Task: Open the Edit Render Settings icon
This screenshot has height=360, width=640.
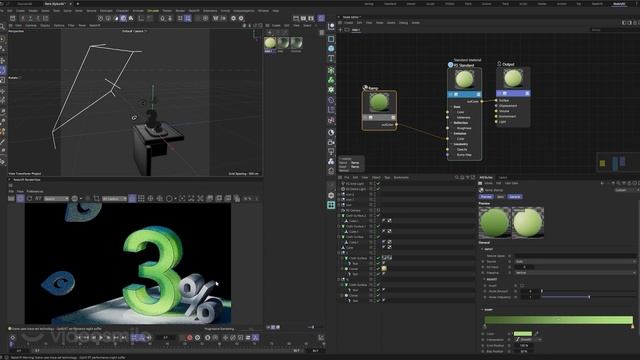Action: (311, 18)
